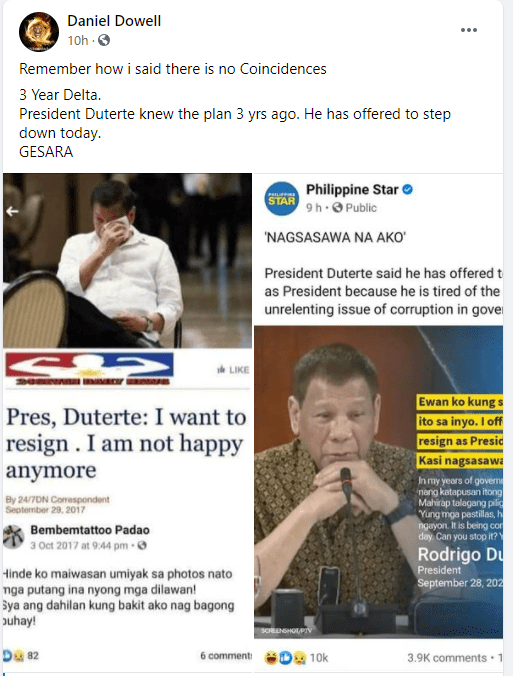
Task: Click the Philippine Star logo avatar
Action: click(x=282, y=198)
